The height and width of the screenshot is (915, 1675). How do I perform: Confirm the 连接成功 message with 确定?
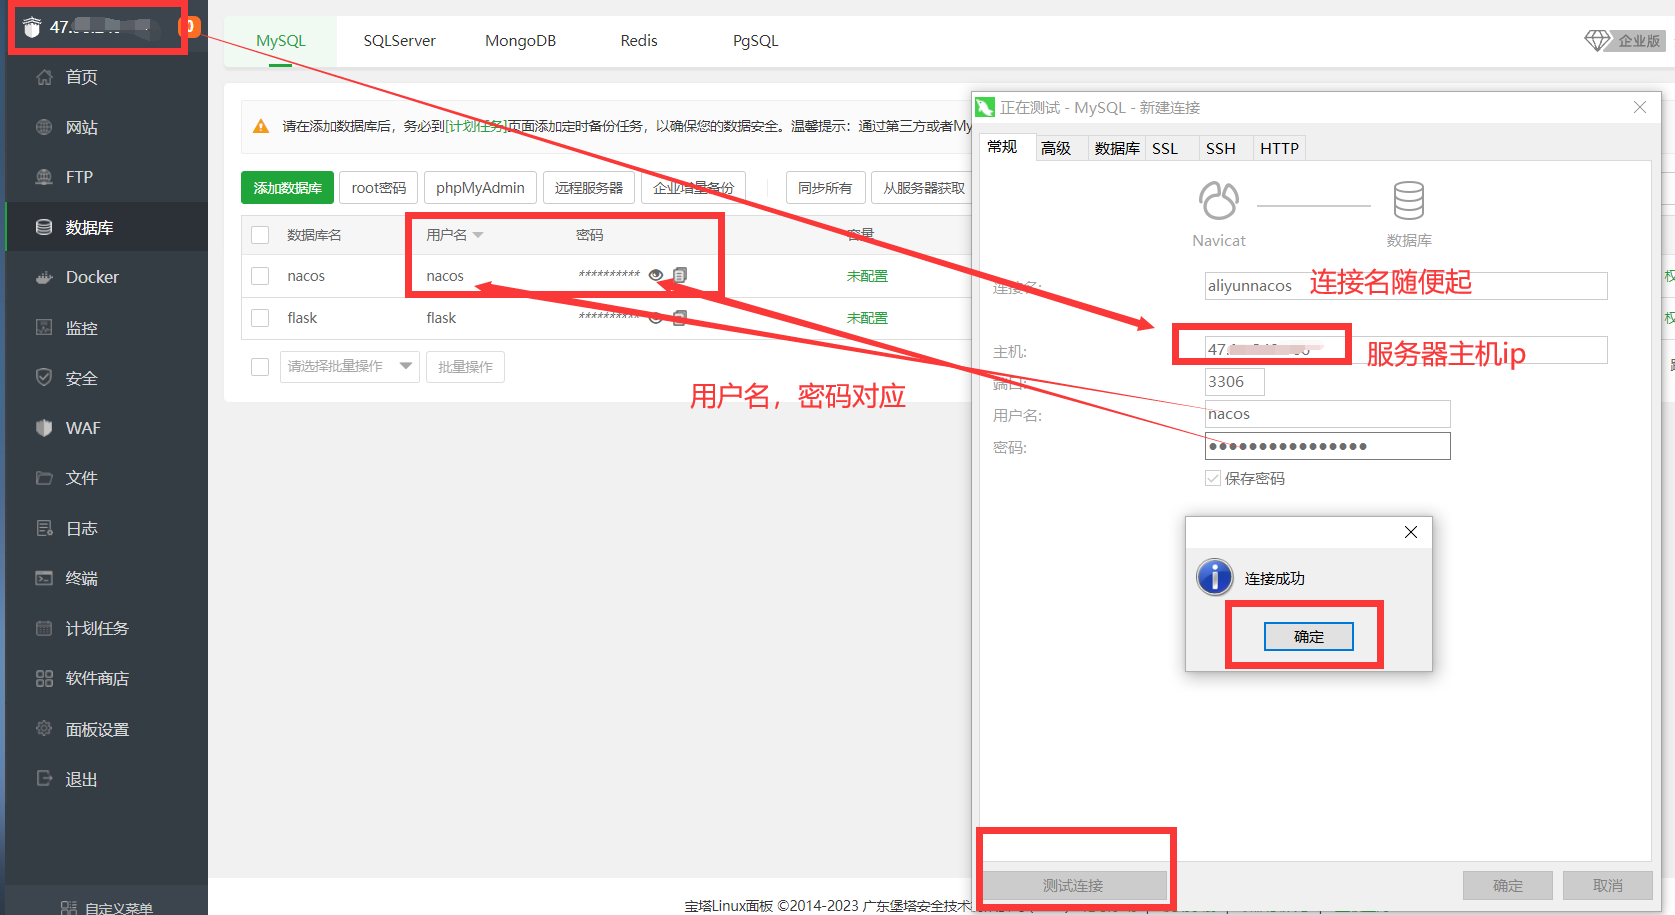tap(1308, 636)
